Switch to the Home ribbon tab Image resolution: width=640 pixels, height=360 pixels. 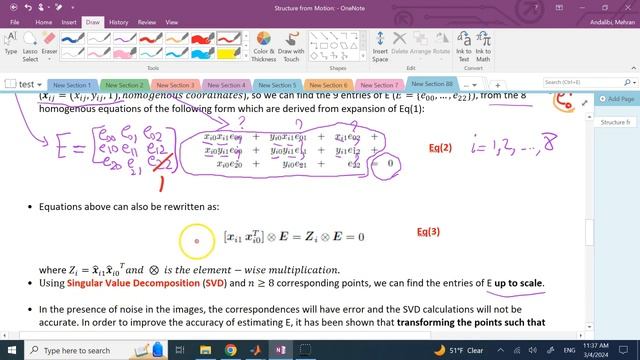[x=43, y=22]
